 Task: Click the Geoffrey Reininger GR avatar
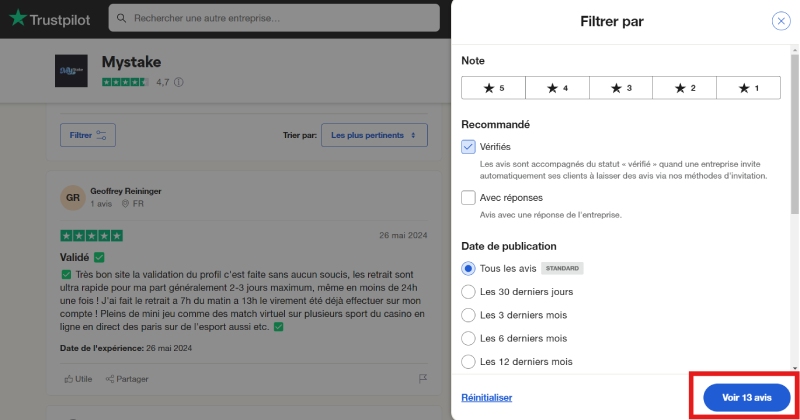tap(72, 197)
